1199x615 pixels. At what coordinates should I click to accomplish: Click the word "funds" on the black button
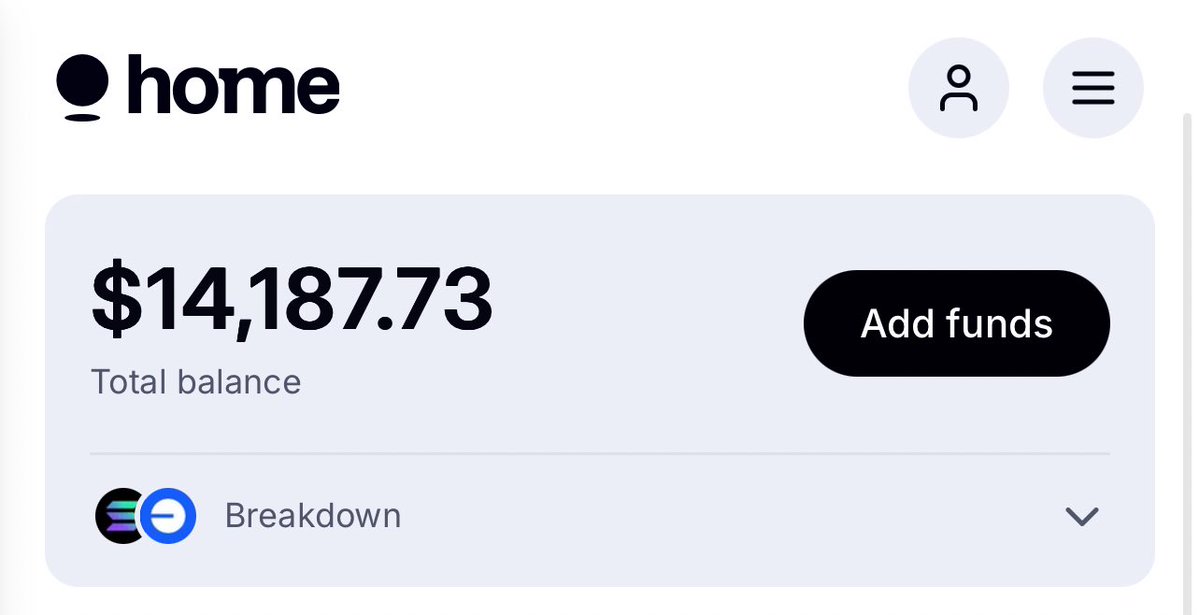coord(1000,323)
